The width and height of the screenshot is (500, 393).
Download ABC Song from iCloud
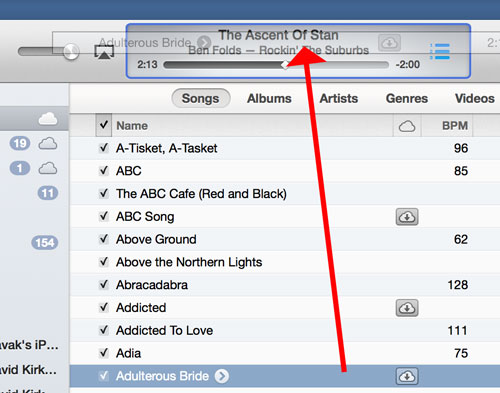point(407,217)
